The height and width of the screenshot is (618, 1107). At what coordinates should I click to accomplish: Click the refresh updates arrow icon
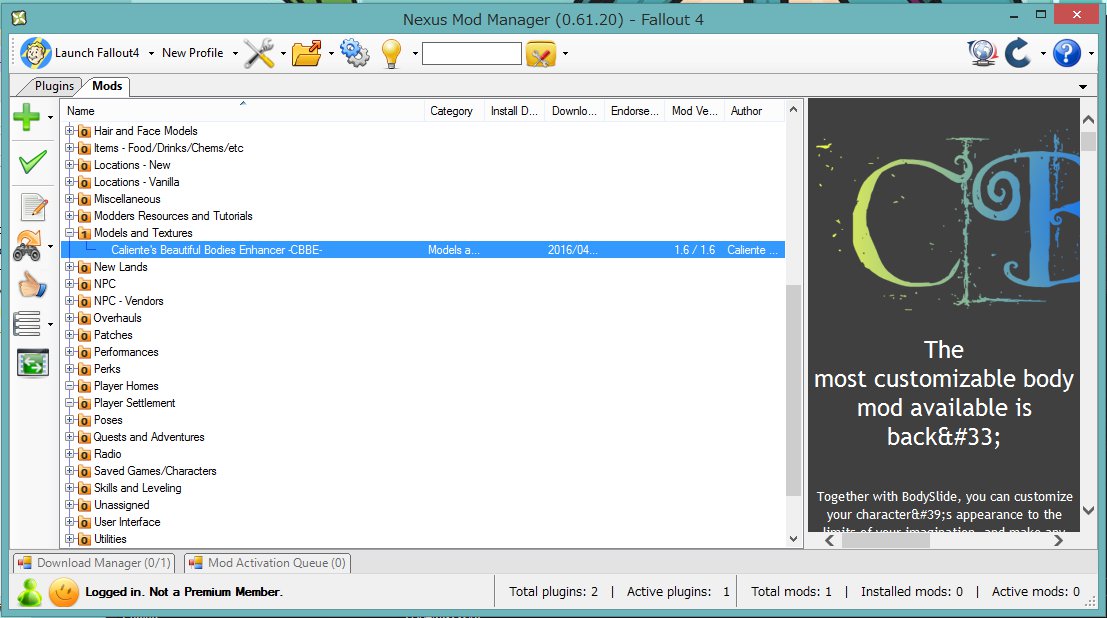(1018, 53)
